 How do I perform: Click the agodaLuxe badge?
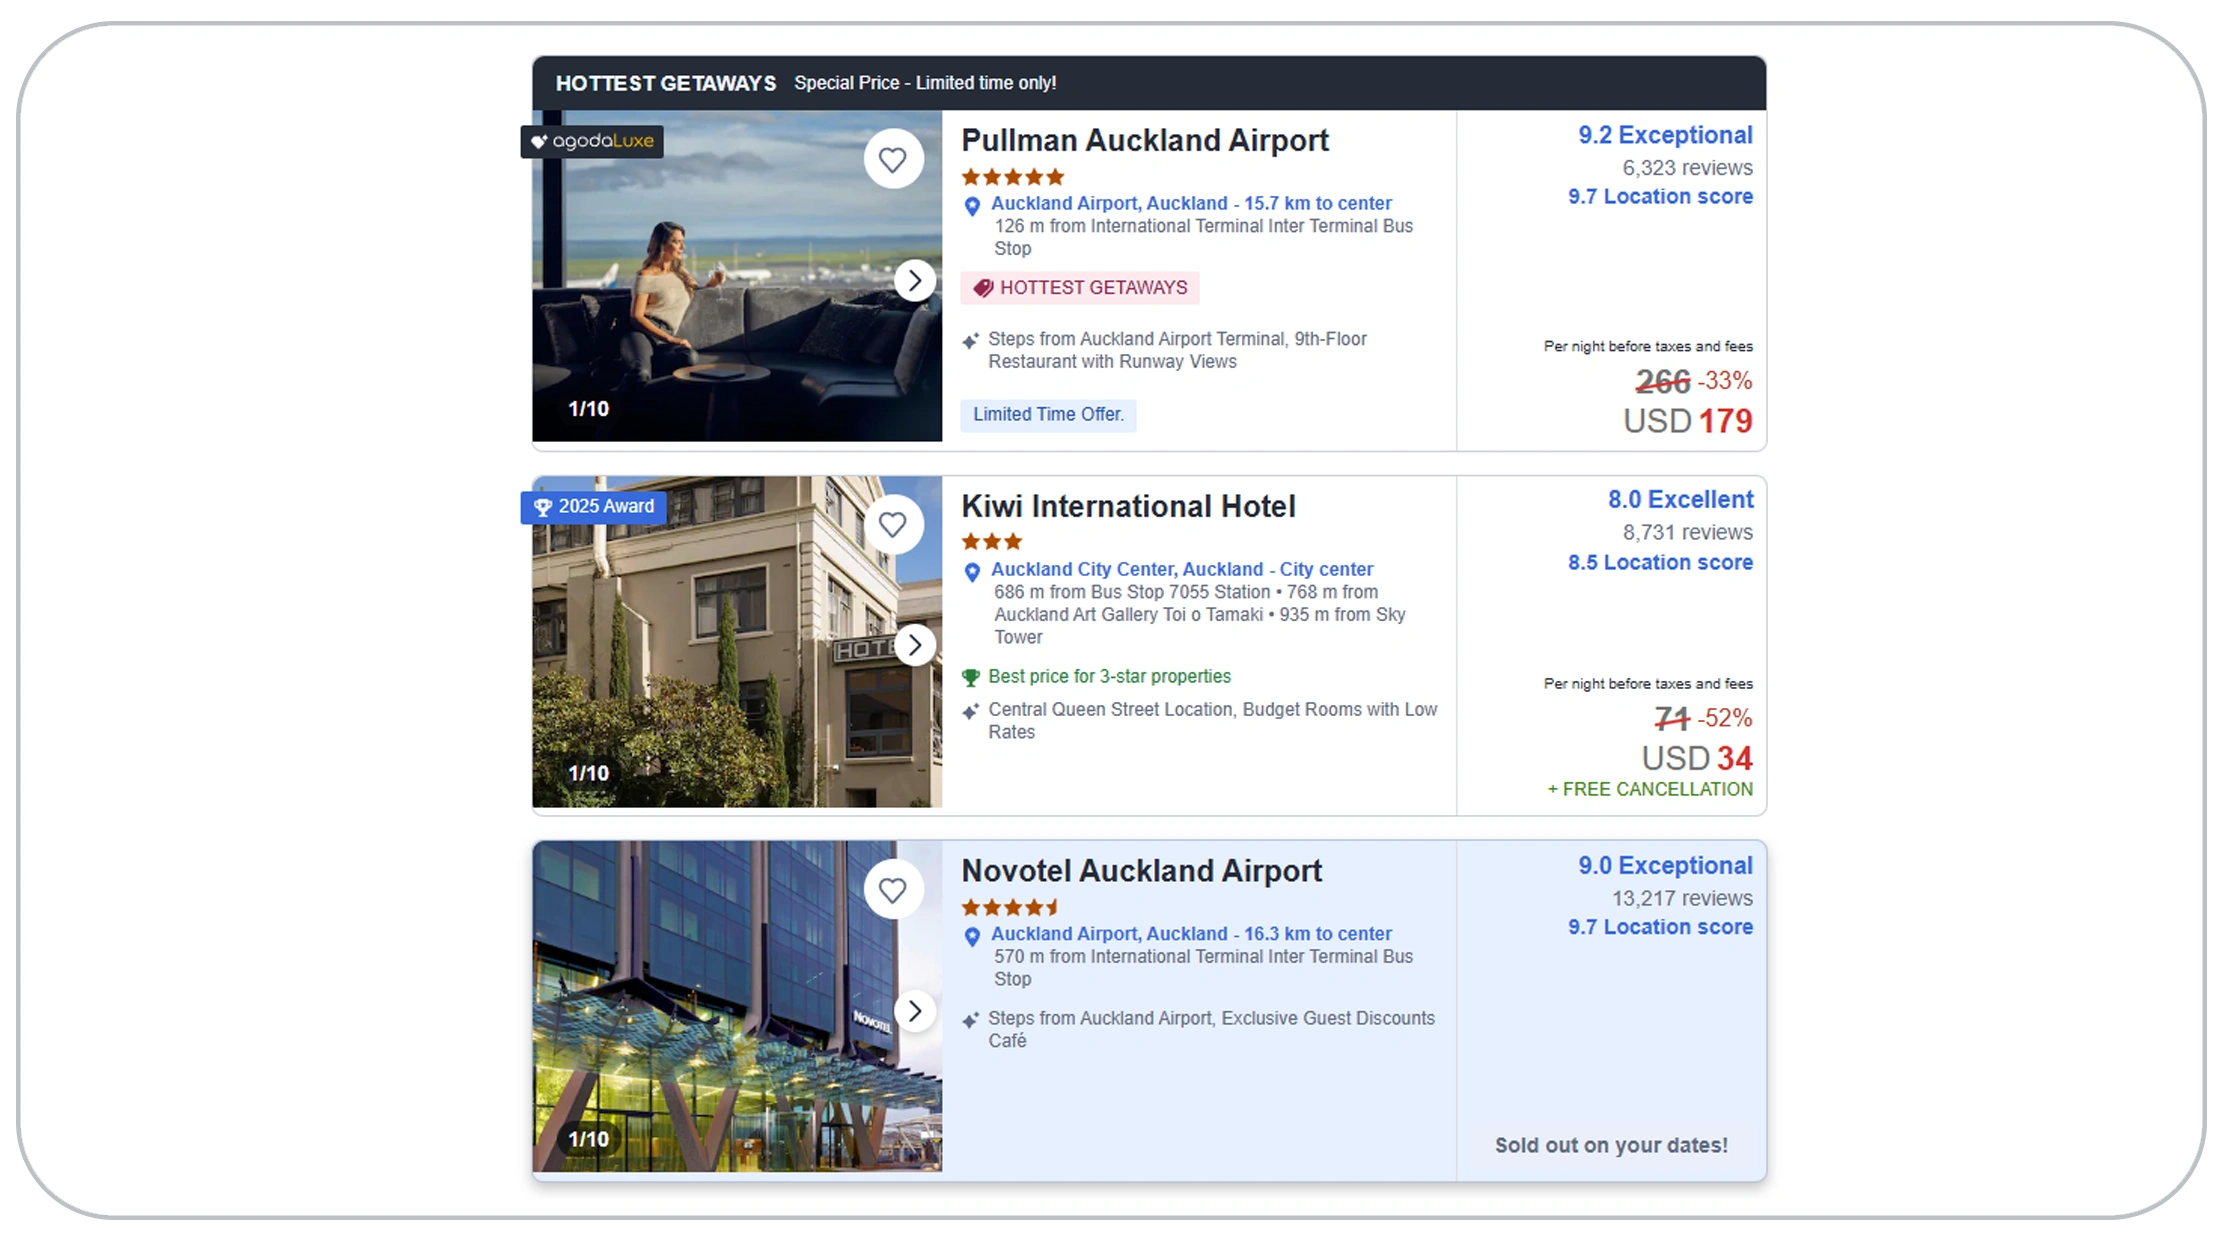pos(592,141)
